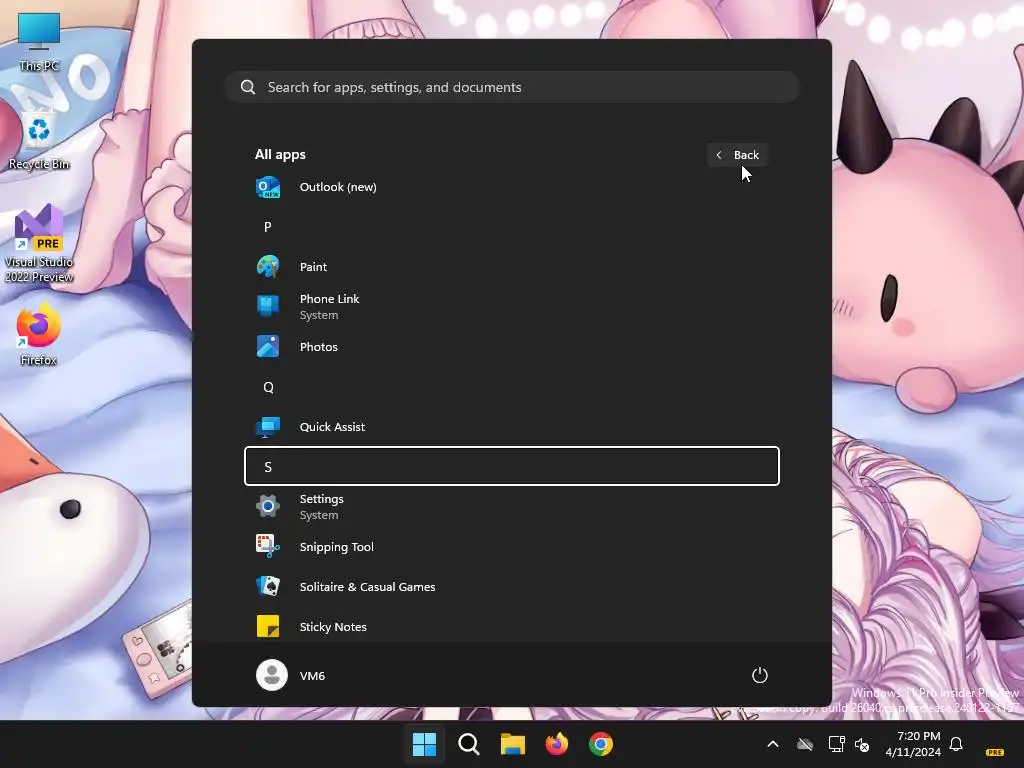Open Sticky Notes icon
This screenshot has height=768, width=1024.
[268, 626]
